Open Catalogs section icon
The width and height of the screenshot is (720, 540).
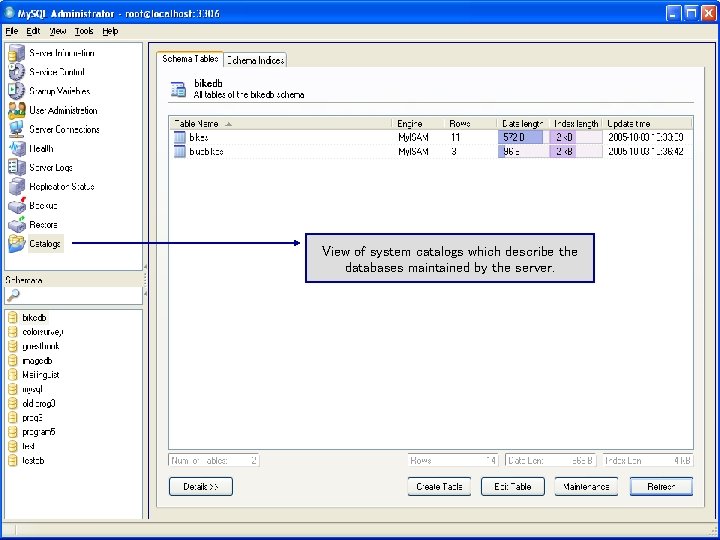(17, 243)
